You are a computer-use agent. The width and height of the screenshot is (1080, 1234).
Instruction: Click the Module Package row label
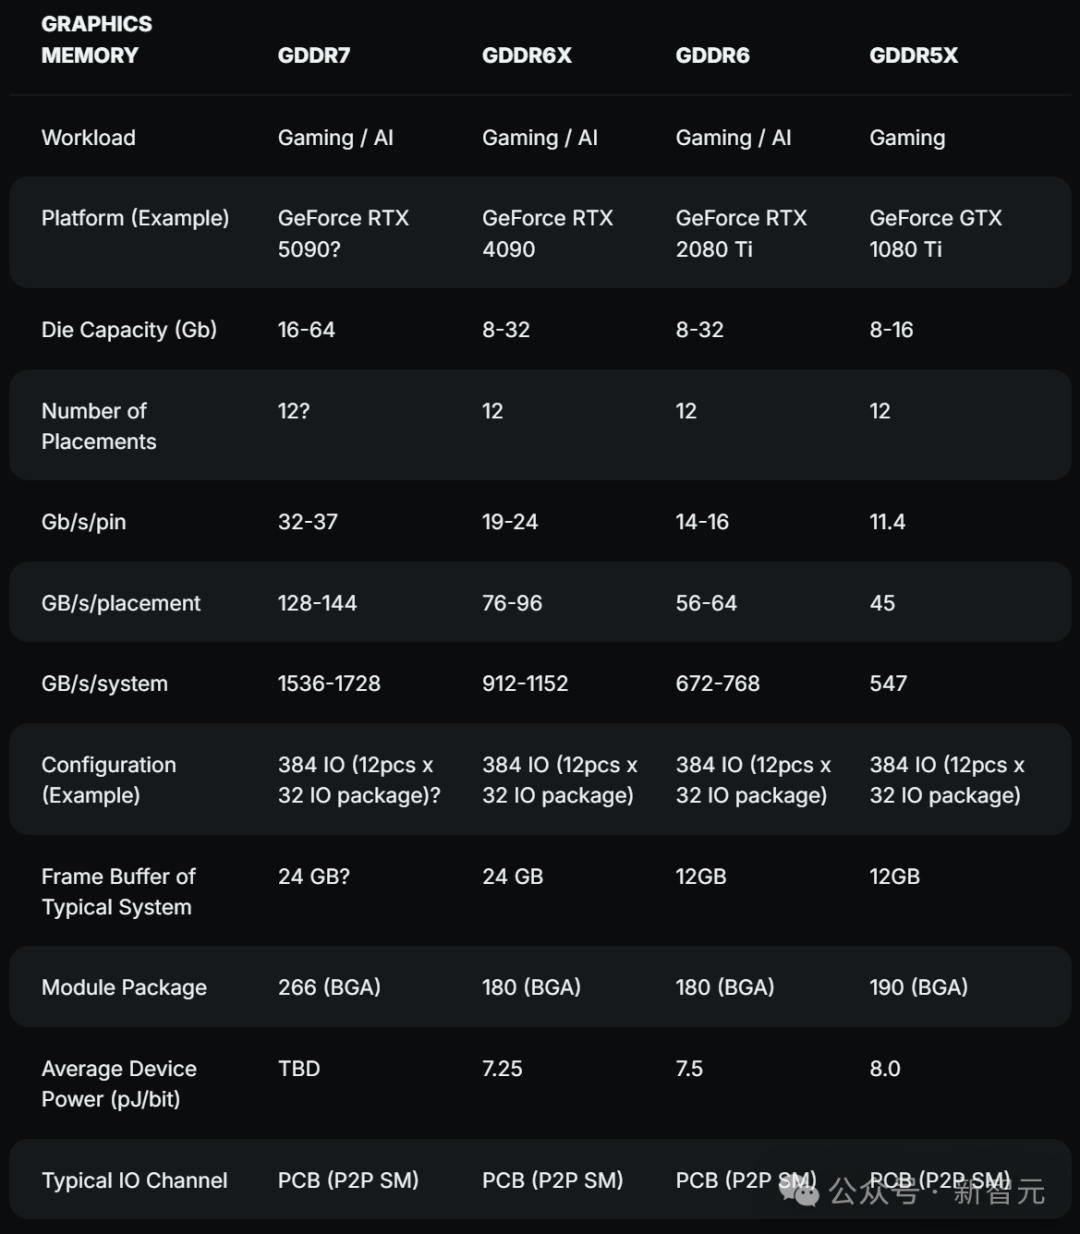pyautogui.click(x=124, y=988)
